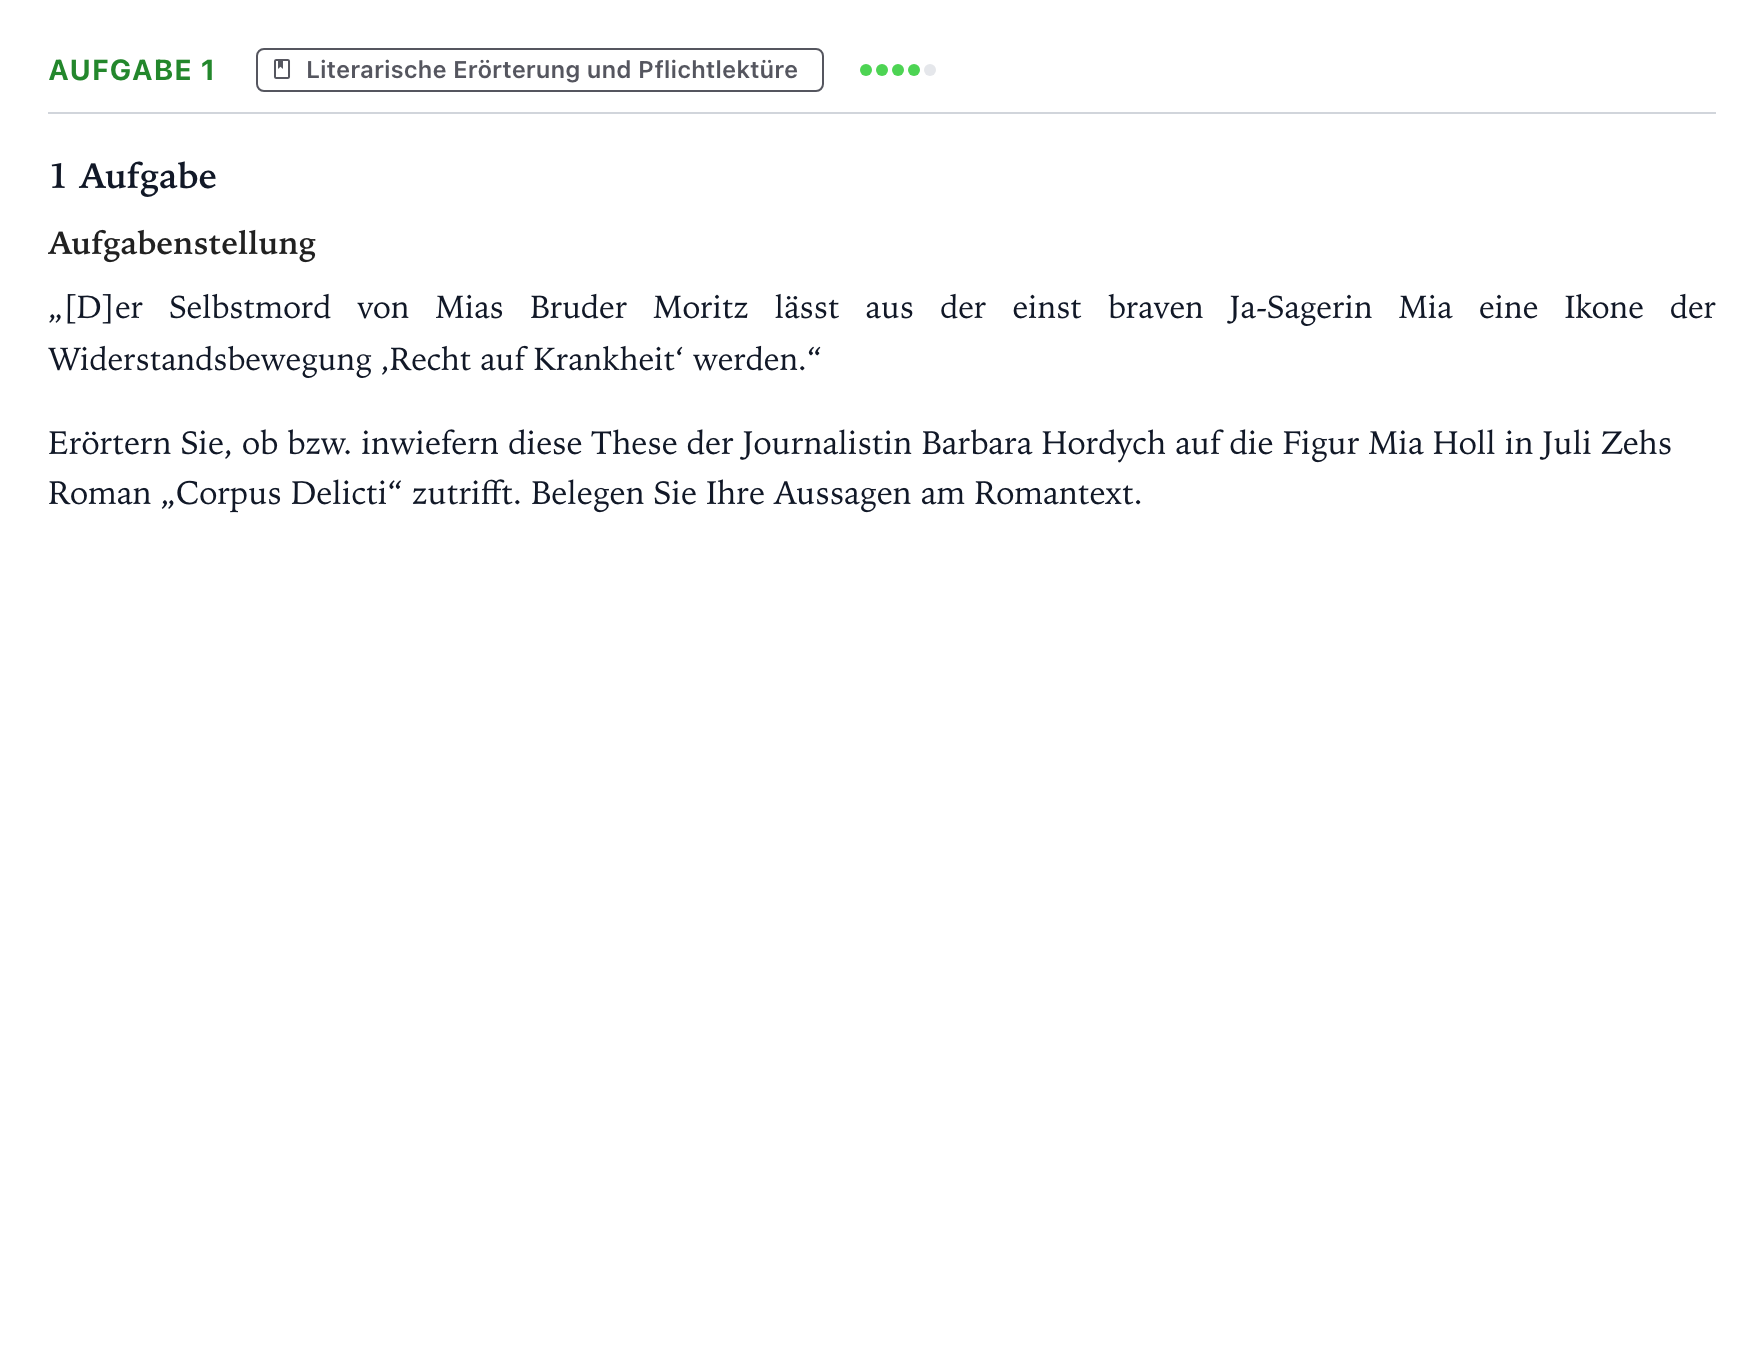Click the 'Erörtern Sie, ob bzw. inwiefern' instruction paragraph

click(860, 468)
